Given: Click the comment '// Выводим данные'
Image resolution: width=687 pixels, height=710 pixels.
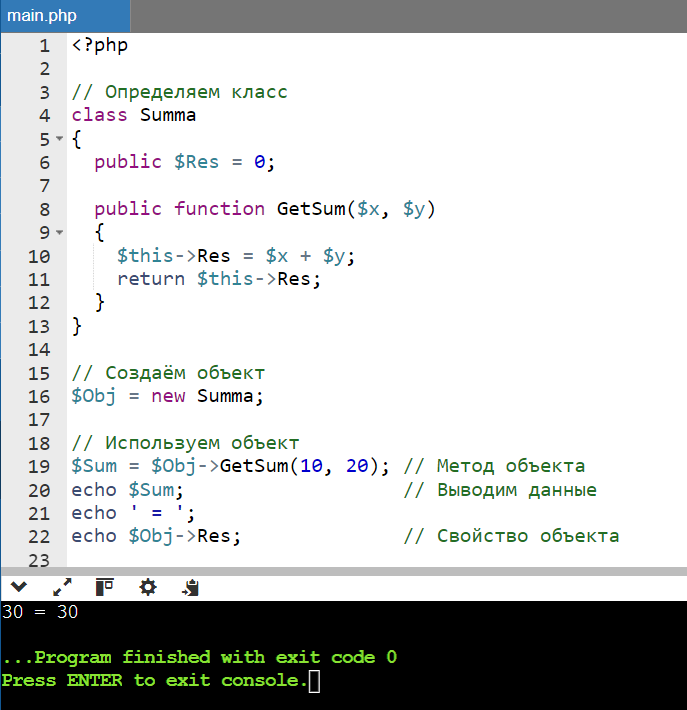Looking at the screenshot, I should point(500,490).
